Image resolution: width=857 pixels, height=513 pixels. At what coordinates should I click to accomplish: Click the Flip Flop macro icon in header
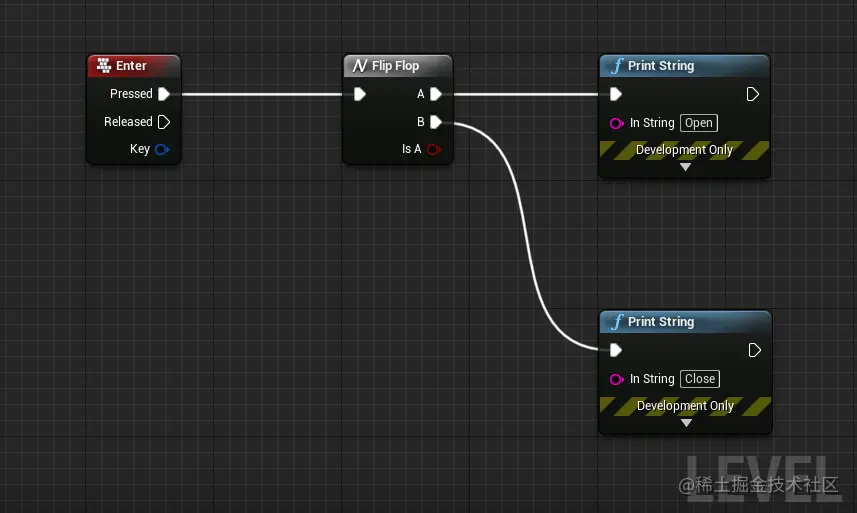point(360,66)
